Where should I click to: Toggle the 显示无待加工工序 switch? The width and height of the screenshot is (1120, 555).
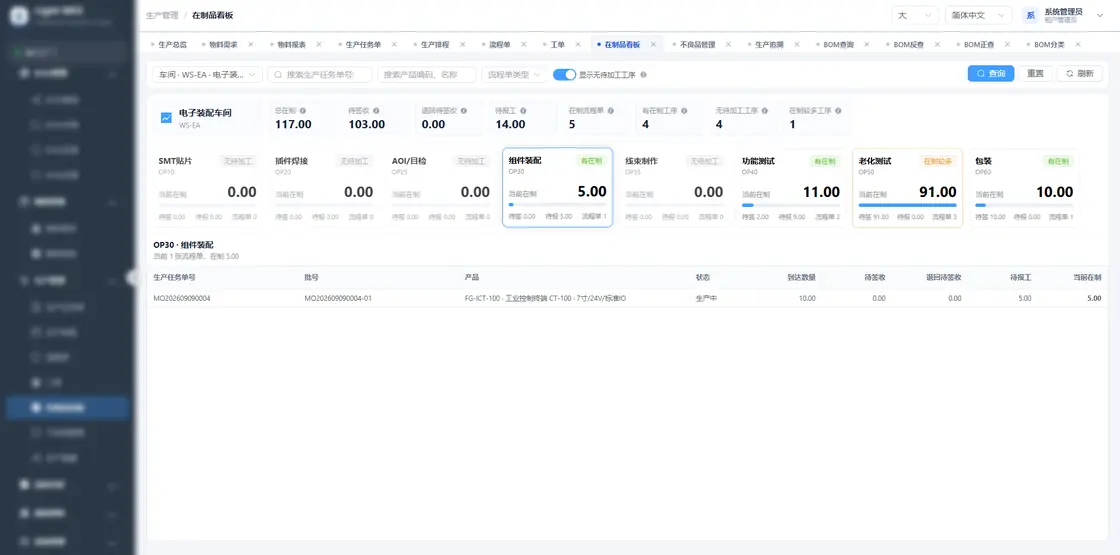pyautogui.click(x=564, y=74)
